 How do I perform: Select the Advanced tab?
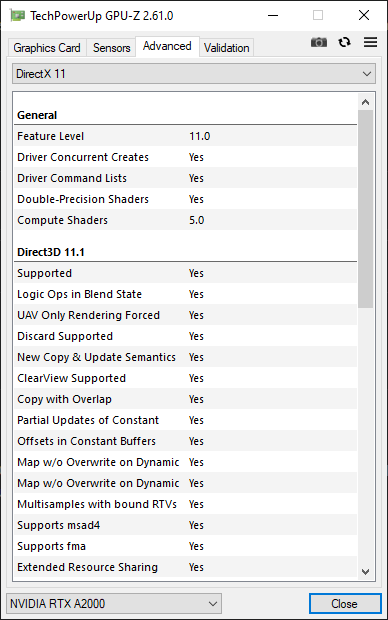(x=167, y=46)
